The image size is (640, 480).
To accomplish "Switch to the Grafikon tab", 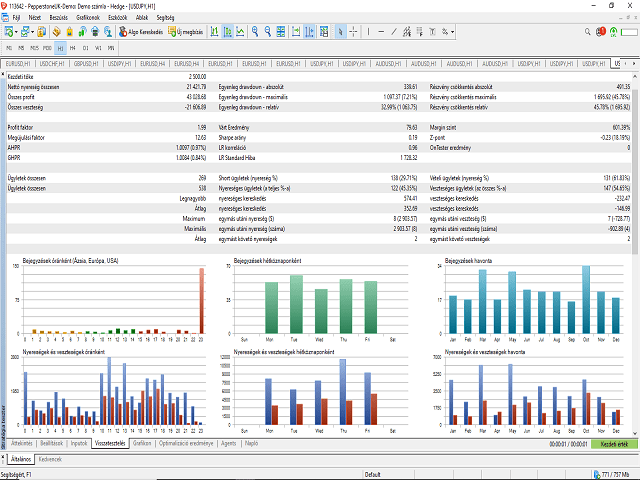I will point(141,441).
